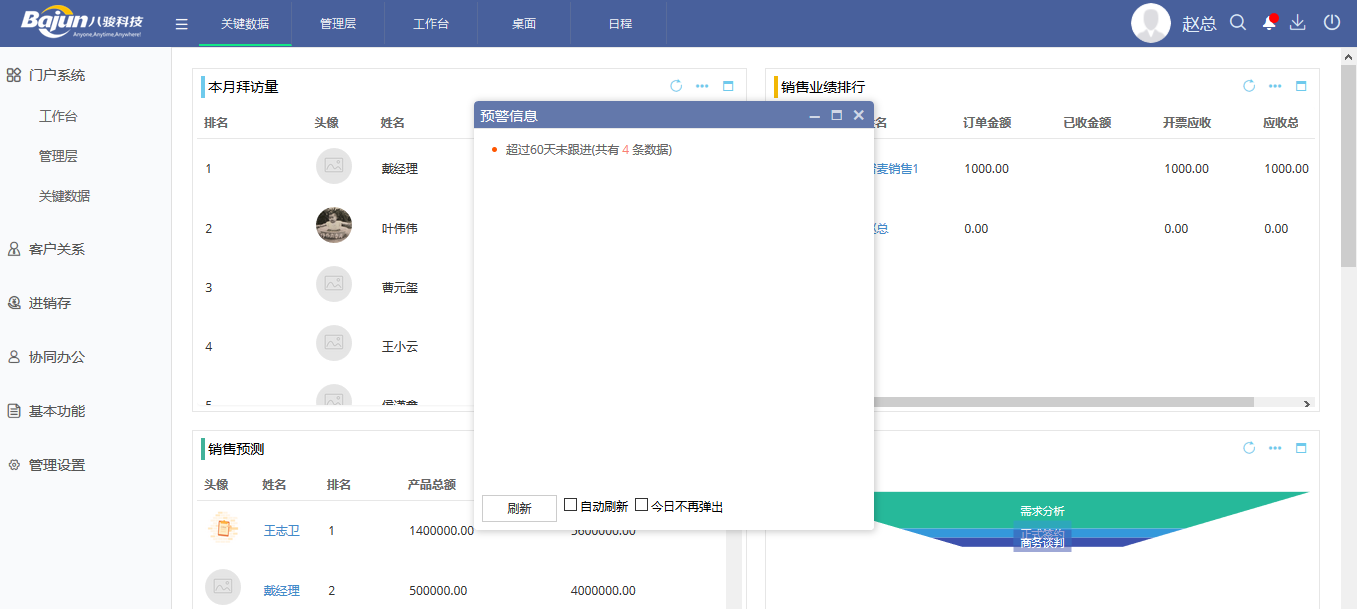Maximize the 销售业绩排行 panel via its window icon

tap(1301, 86)
